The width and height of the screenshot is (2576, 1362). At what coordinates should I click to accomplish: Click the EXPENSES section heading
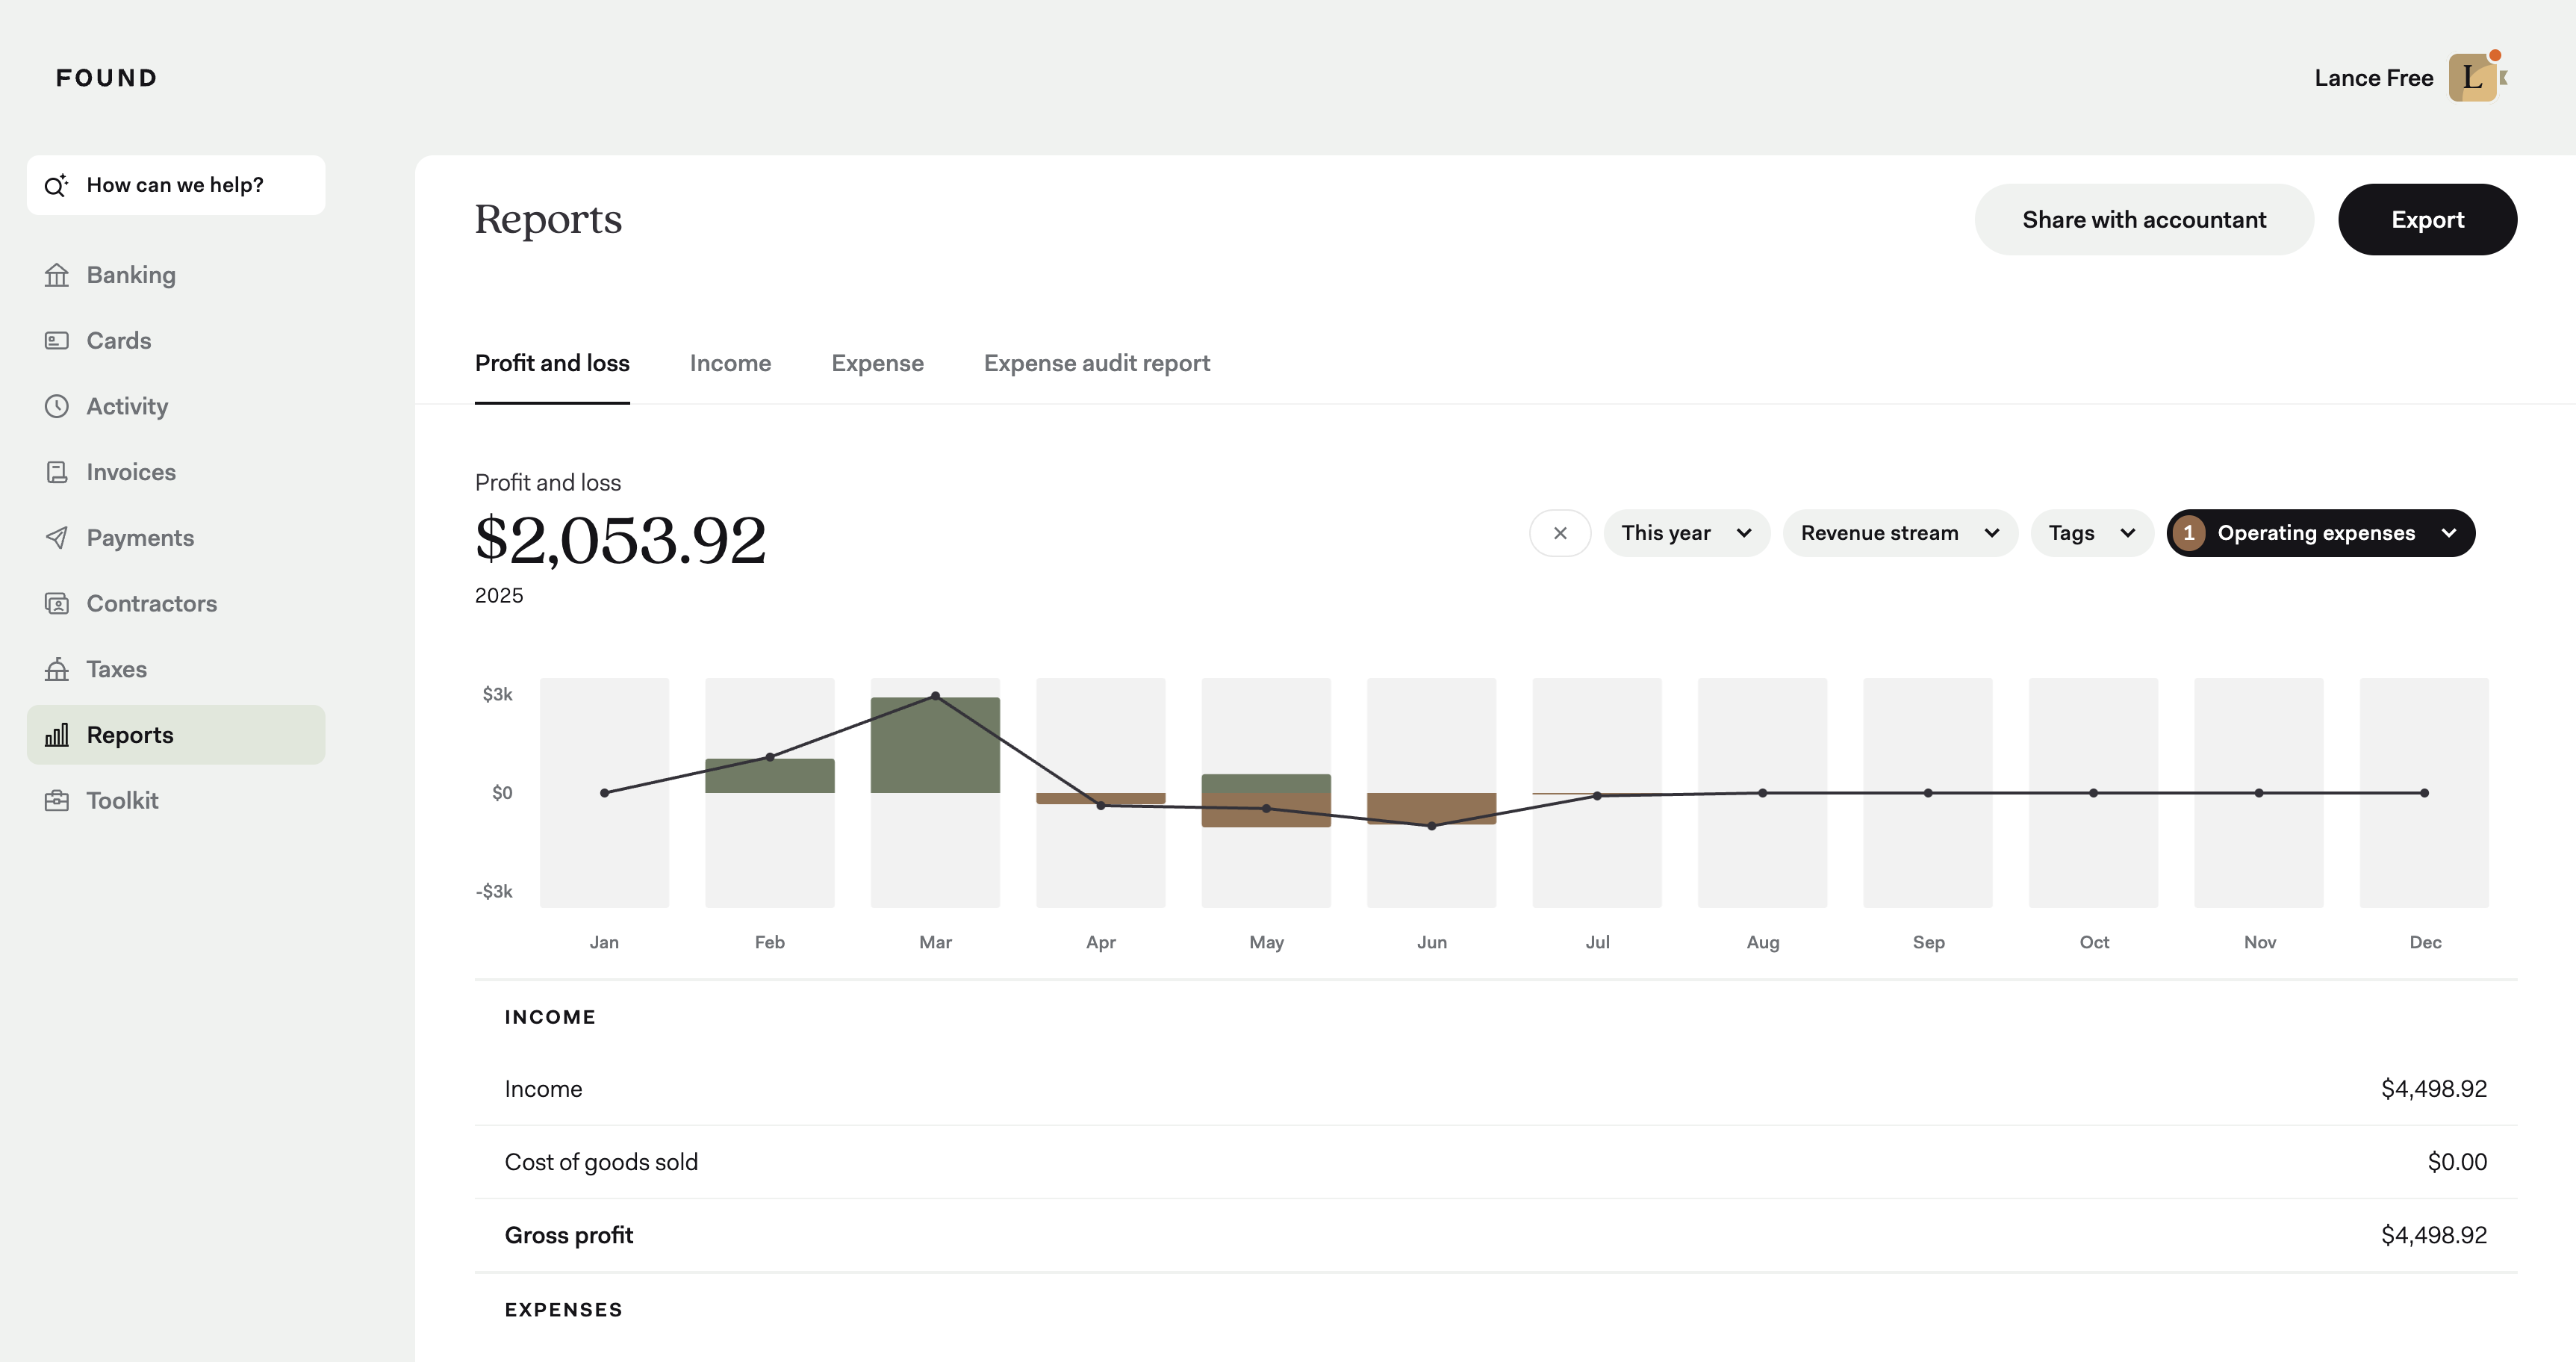click(564, 1310)
